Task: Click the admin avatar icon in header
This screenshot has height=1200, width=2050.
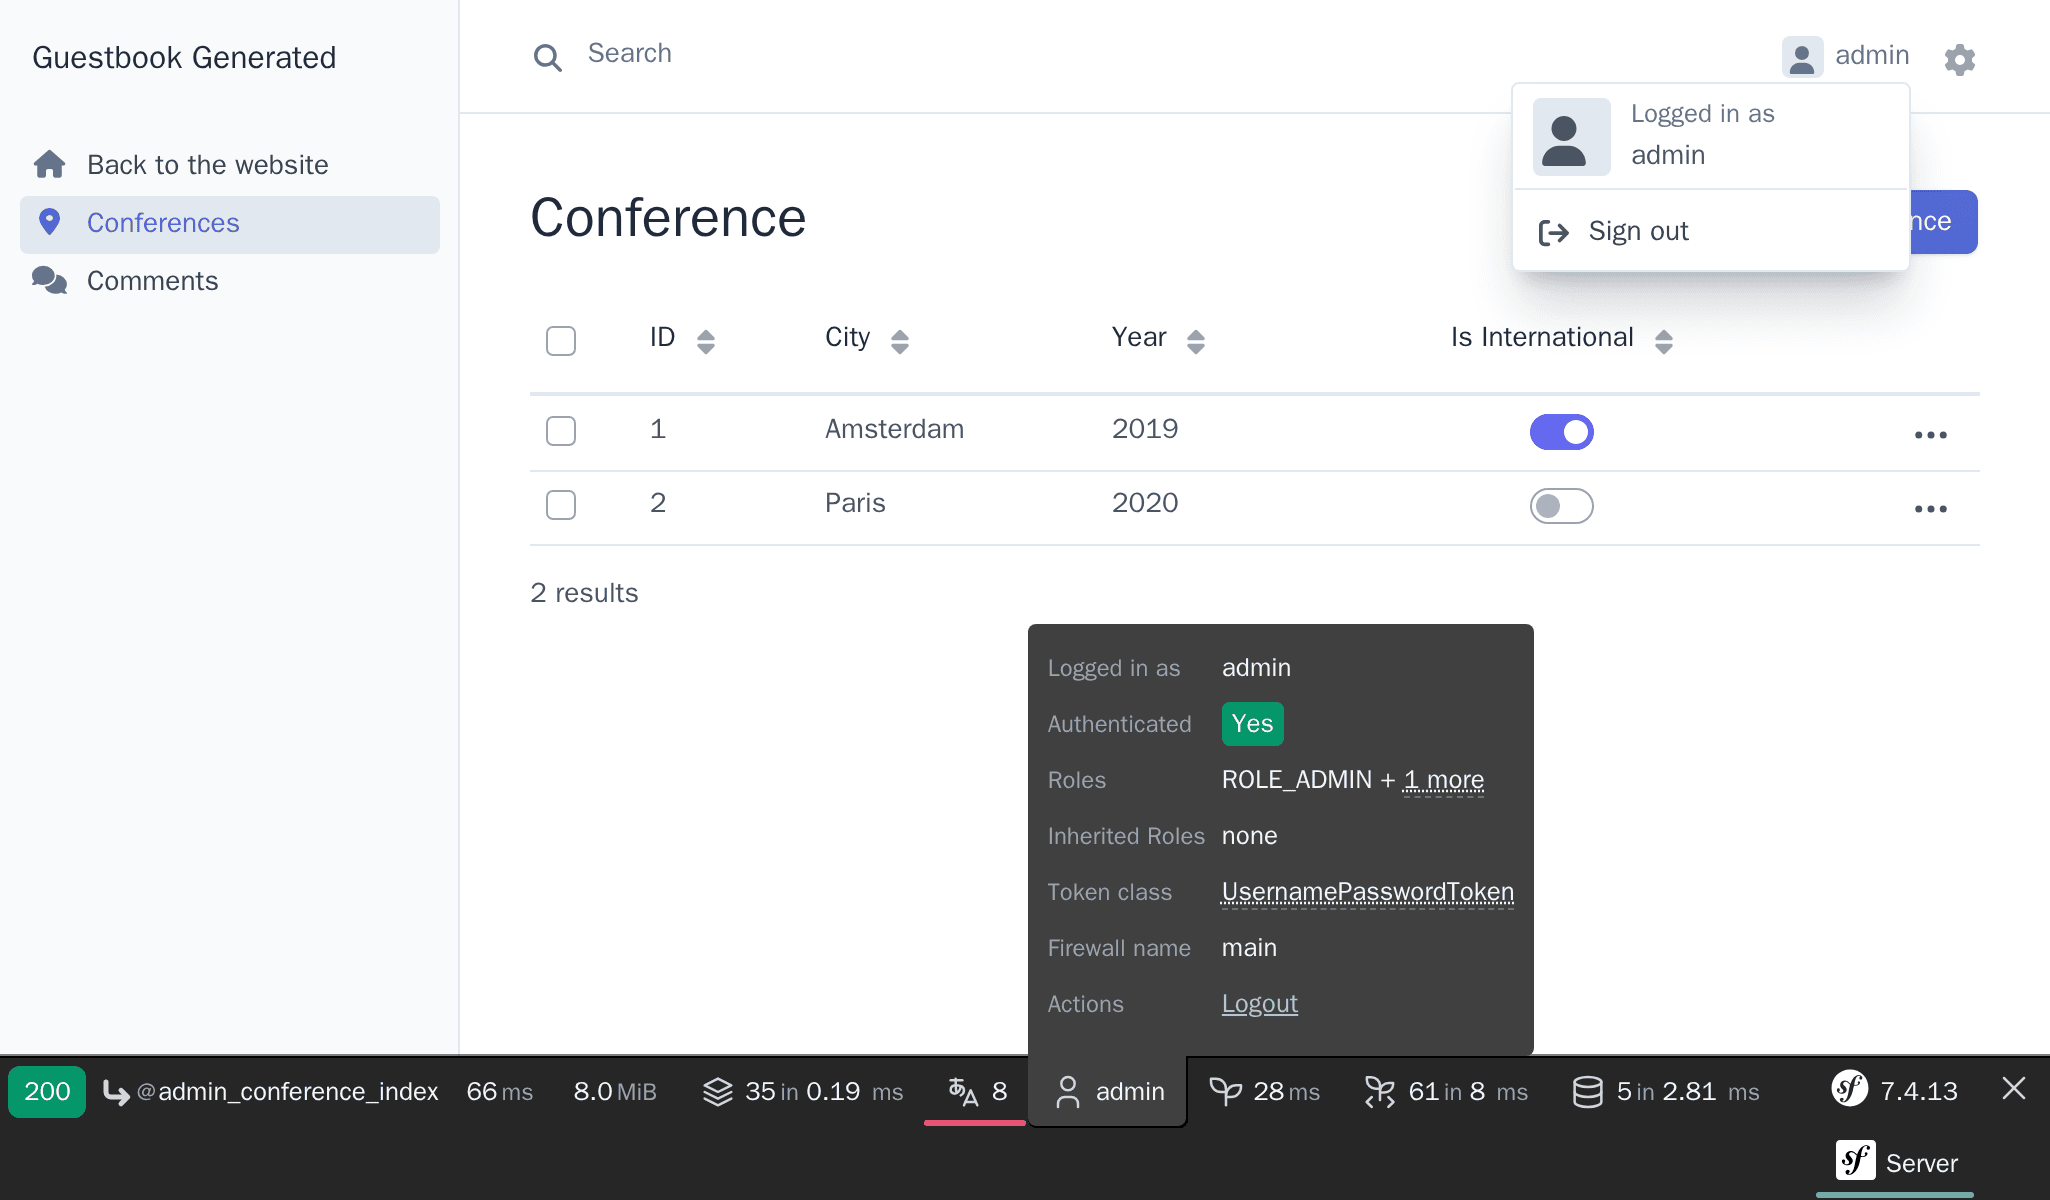Action: (1802, 57)
